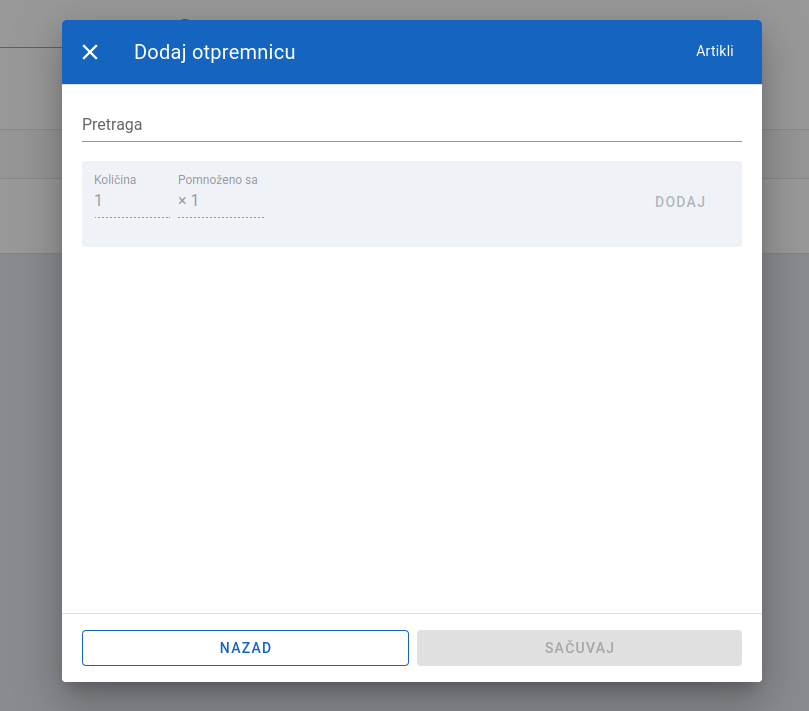Go back with the NAZAD button

point(245,648)
